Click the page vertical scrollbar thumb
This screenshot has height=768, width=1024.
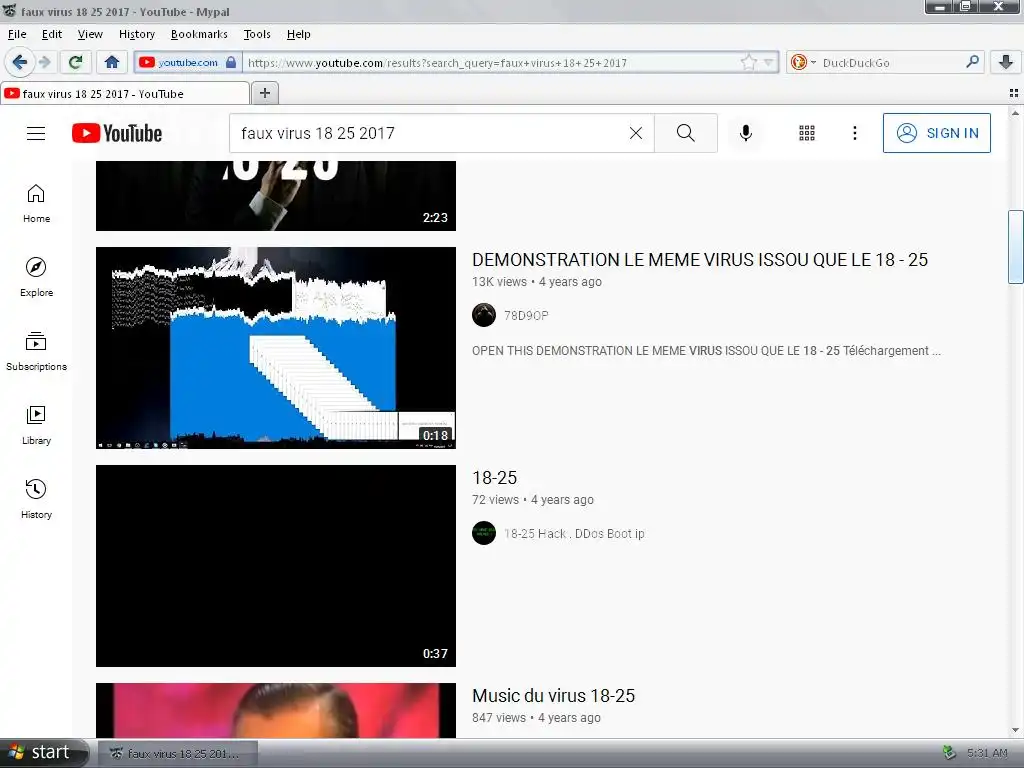(x=1015, y=247)
